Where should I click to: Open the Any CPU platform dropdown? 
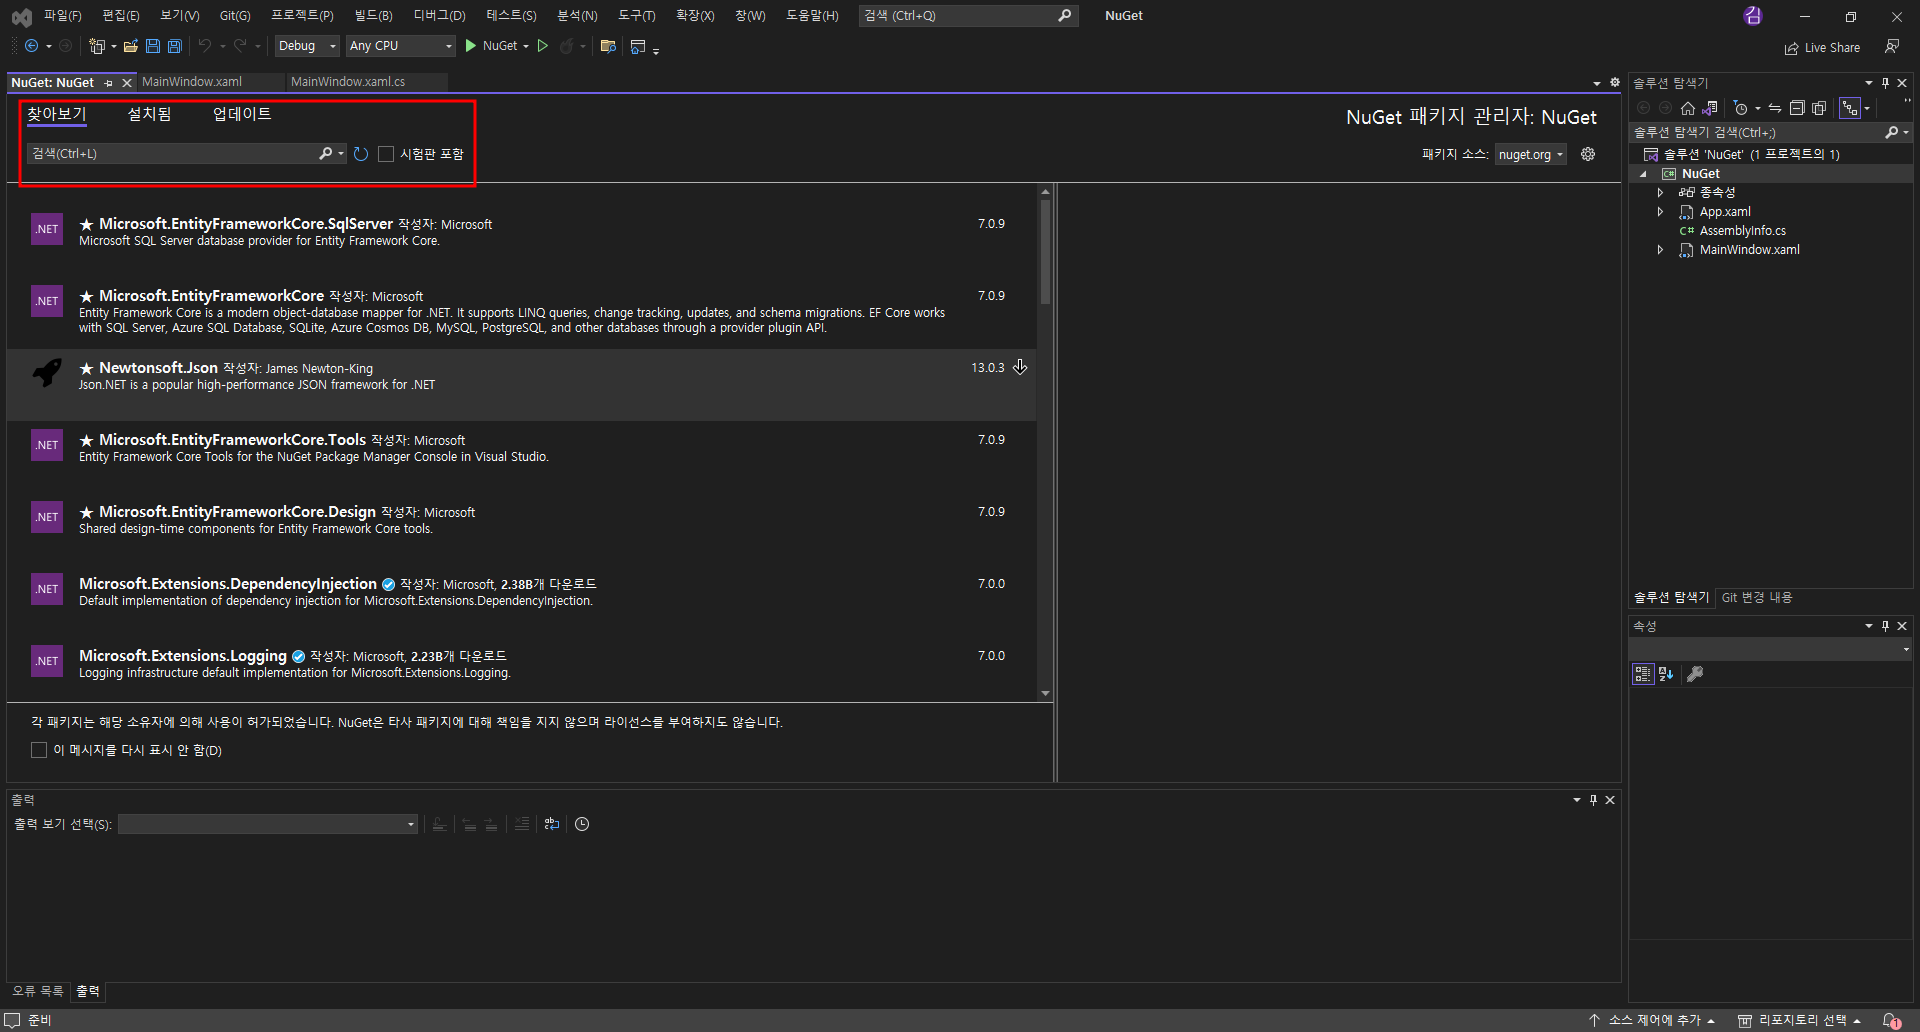[x=400, y=46]
